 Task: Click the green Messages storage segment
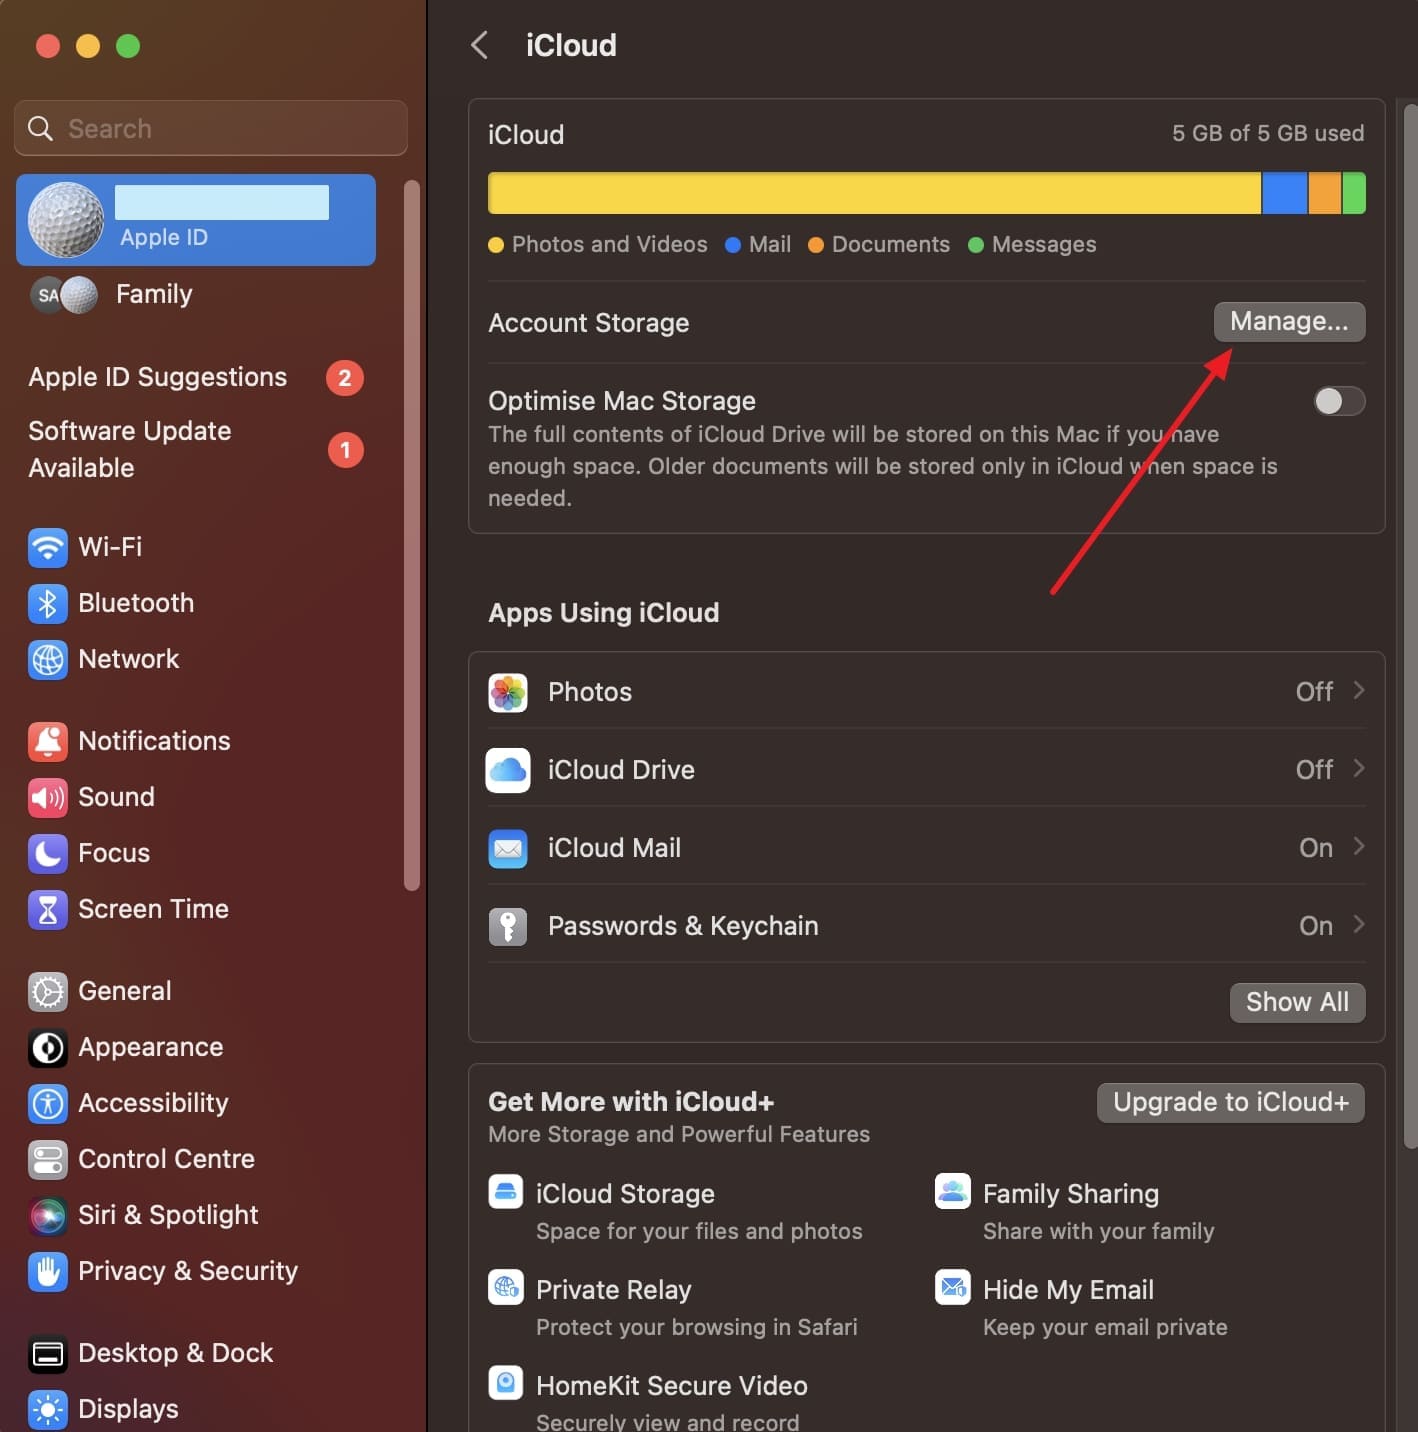1354,193
